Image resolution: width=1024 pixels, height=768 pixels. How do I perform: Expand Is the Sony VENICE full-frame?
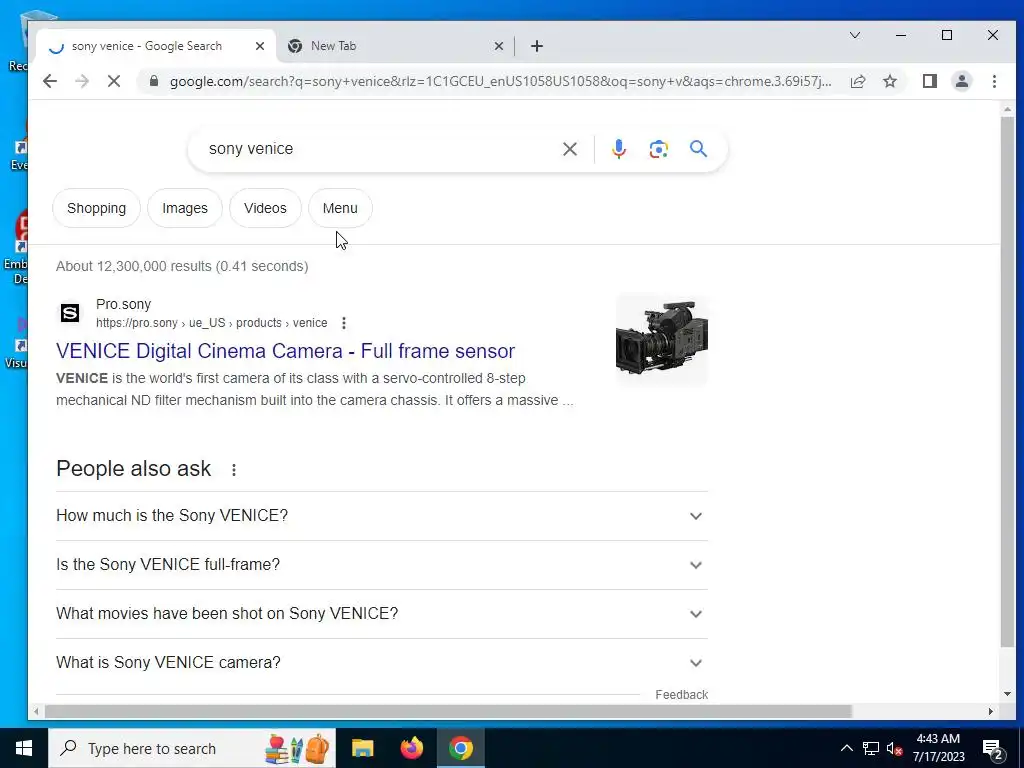click(382, 565)
